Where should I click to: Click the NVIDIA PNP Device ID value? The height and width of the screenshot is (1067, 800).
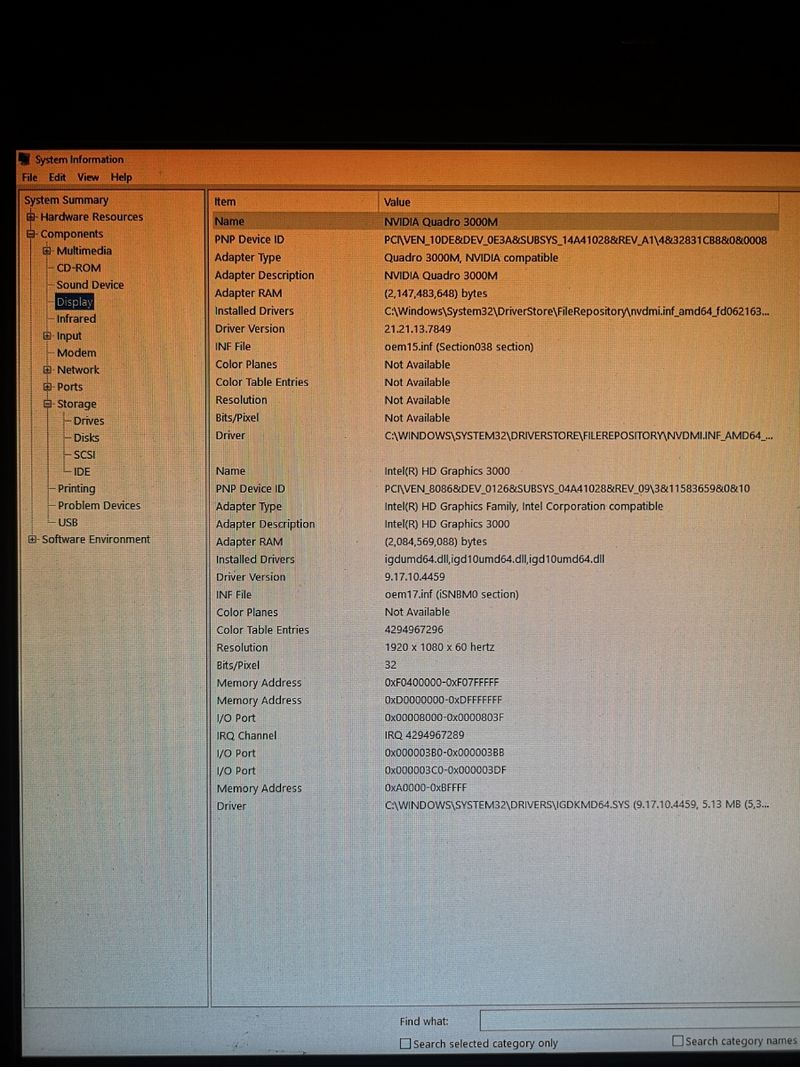pyautogui.click(x=576, y=240)
